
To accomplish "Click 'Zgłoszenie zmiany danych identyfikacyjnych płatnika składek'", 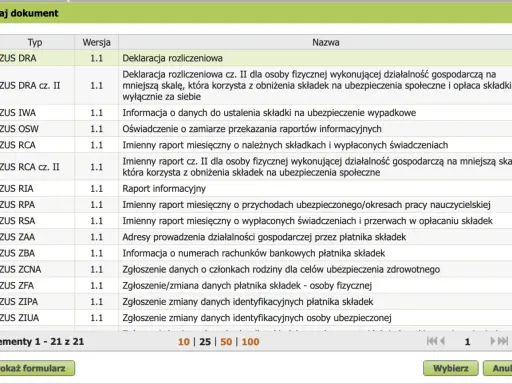I will point(248,302).
